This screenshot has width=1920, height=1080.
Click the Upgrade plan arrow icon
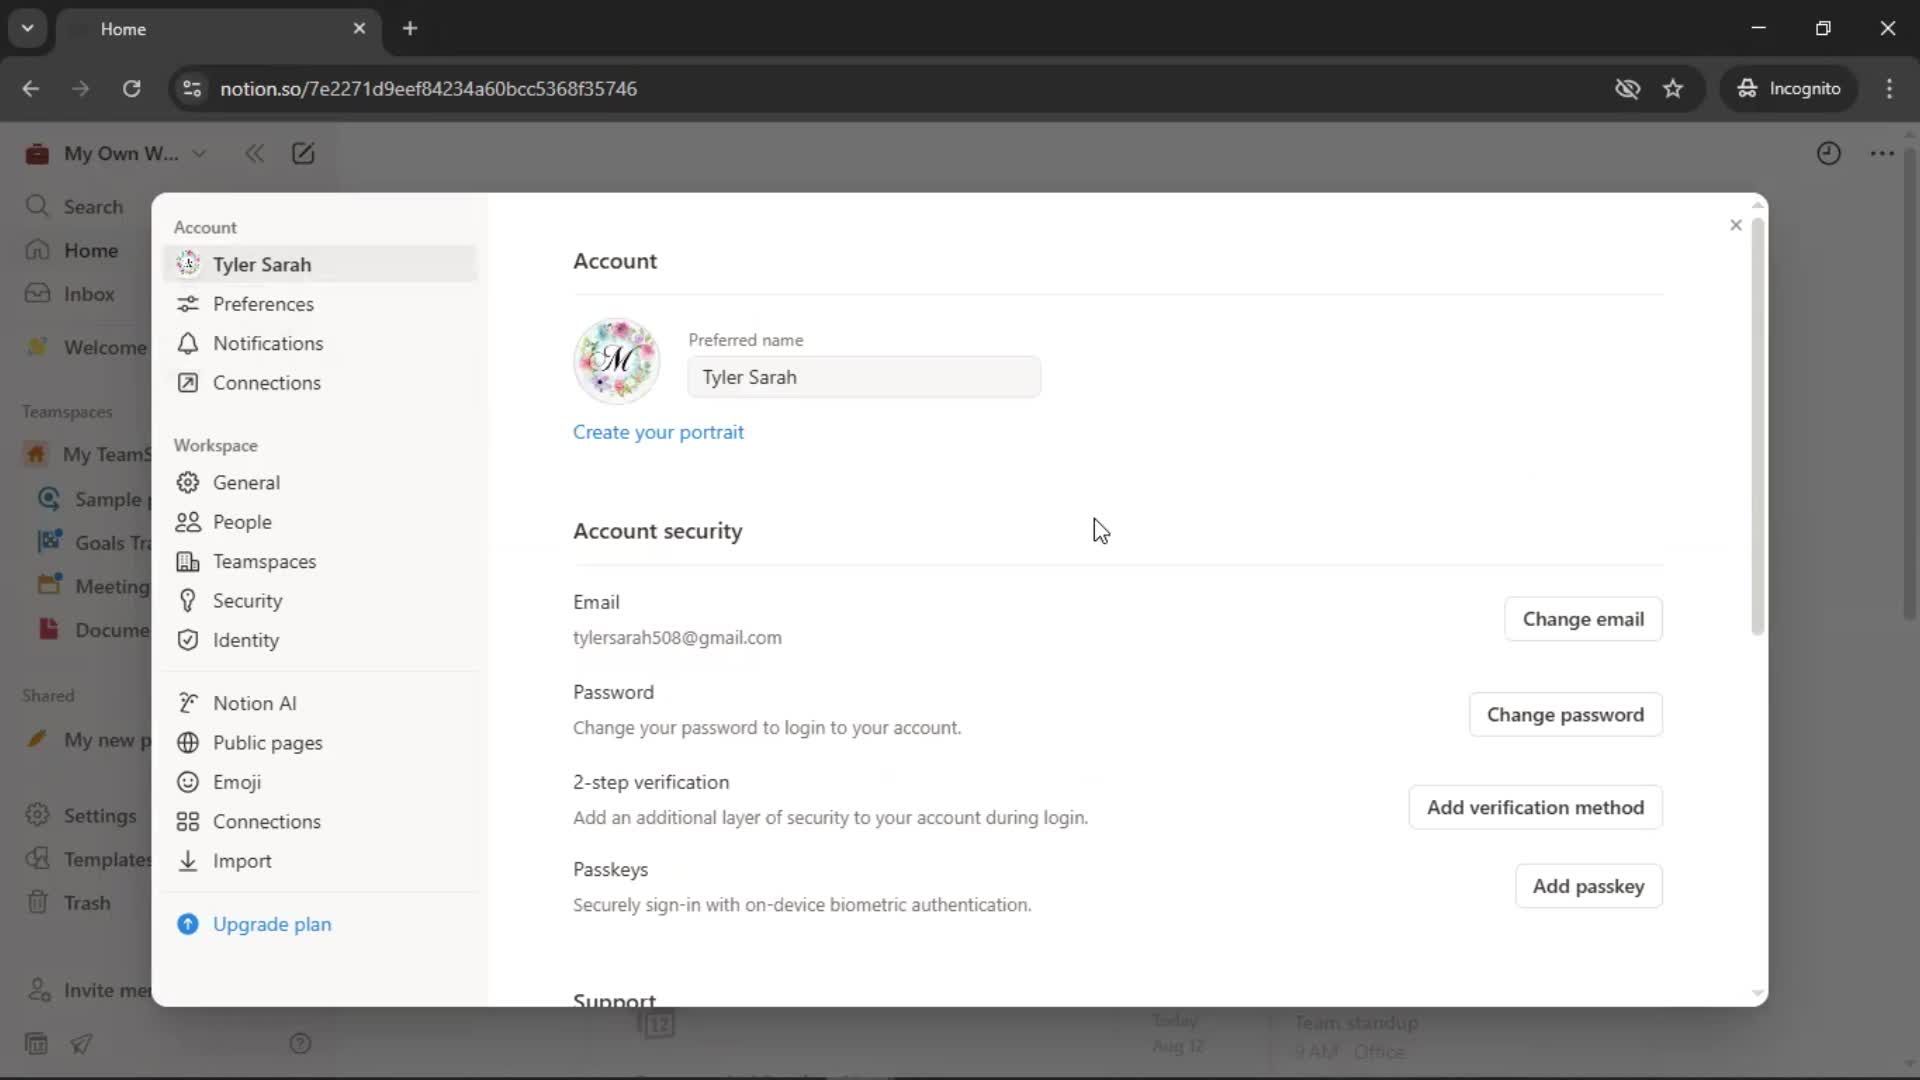click(188, 925)
